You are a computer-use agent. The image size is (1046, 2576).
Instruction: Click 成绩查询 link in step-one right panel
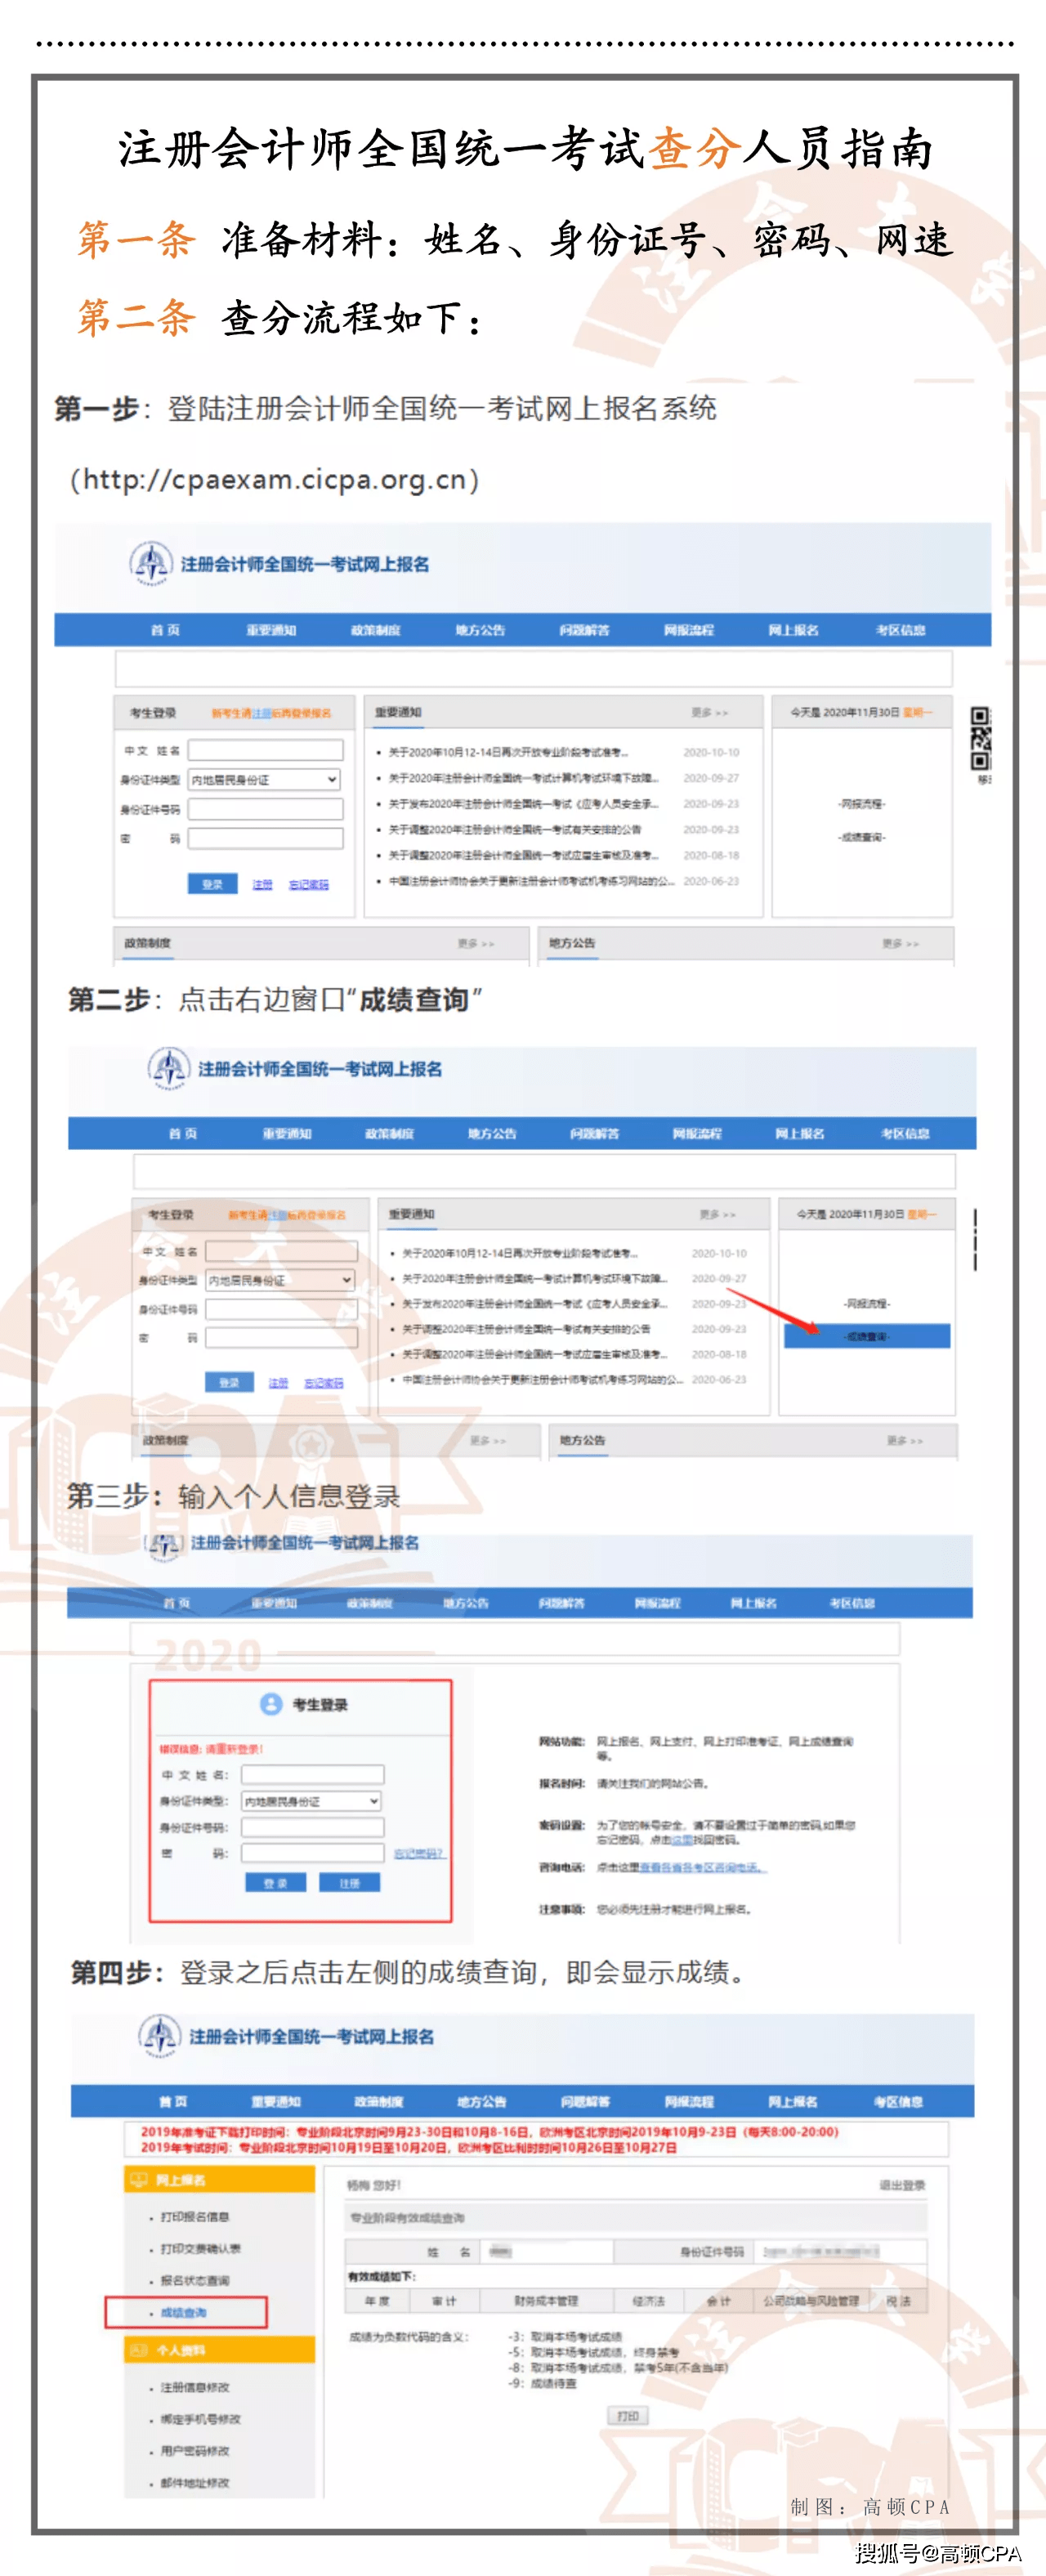tap(862, 836)
